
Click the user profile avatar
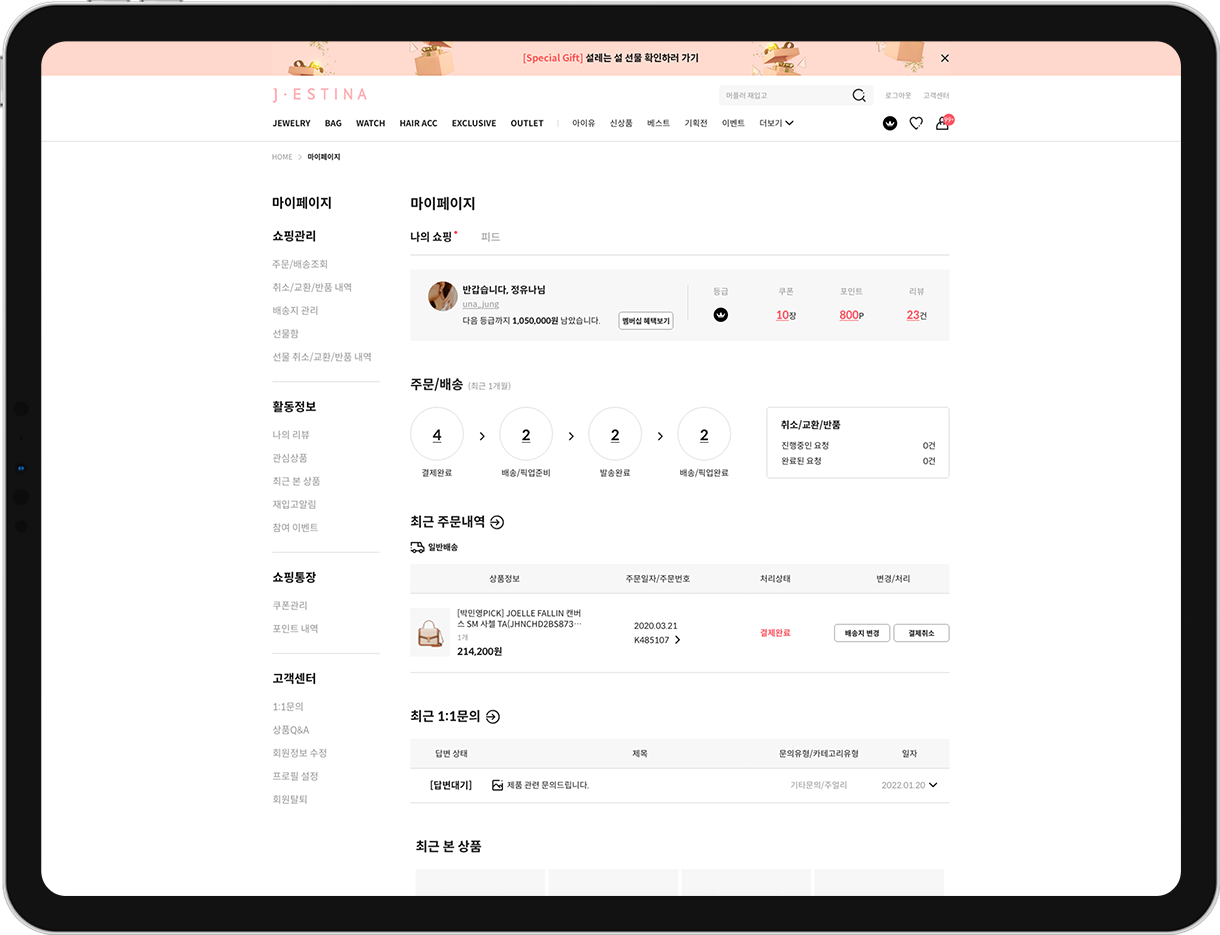click(x=443, y=296)
